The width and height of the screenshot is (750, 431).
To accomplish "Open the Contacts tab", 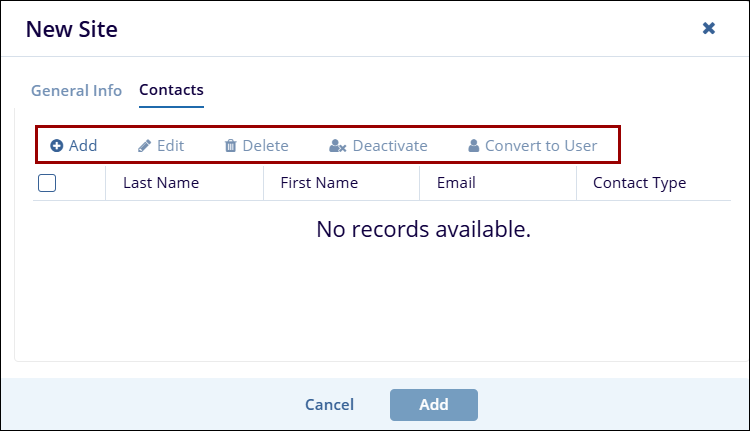I will 171,90.
